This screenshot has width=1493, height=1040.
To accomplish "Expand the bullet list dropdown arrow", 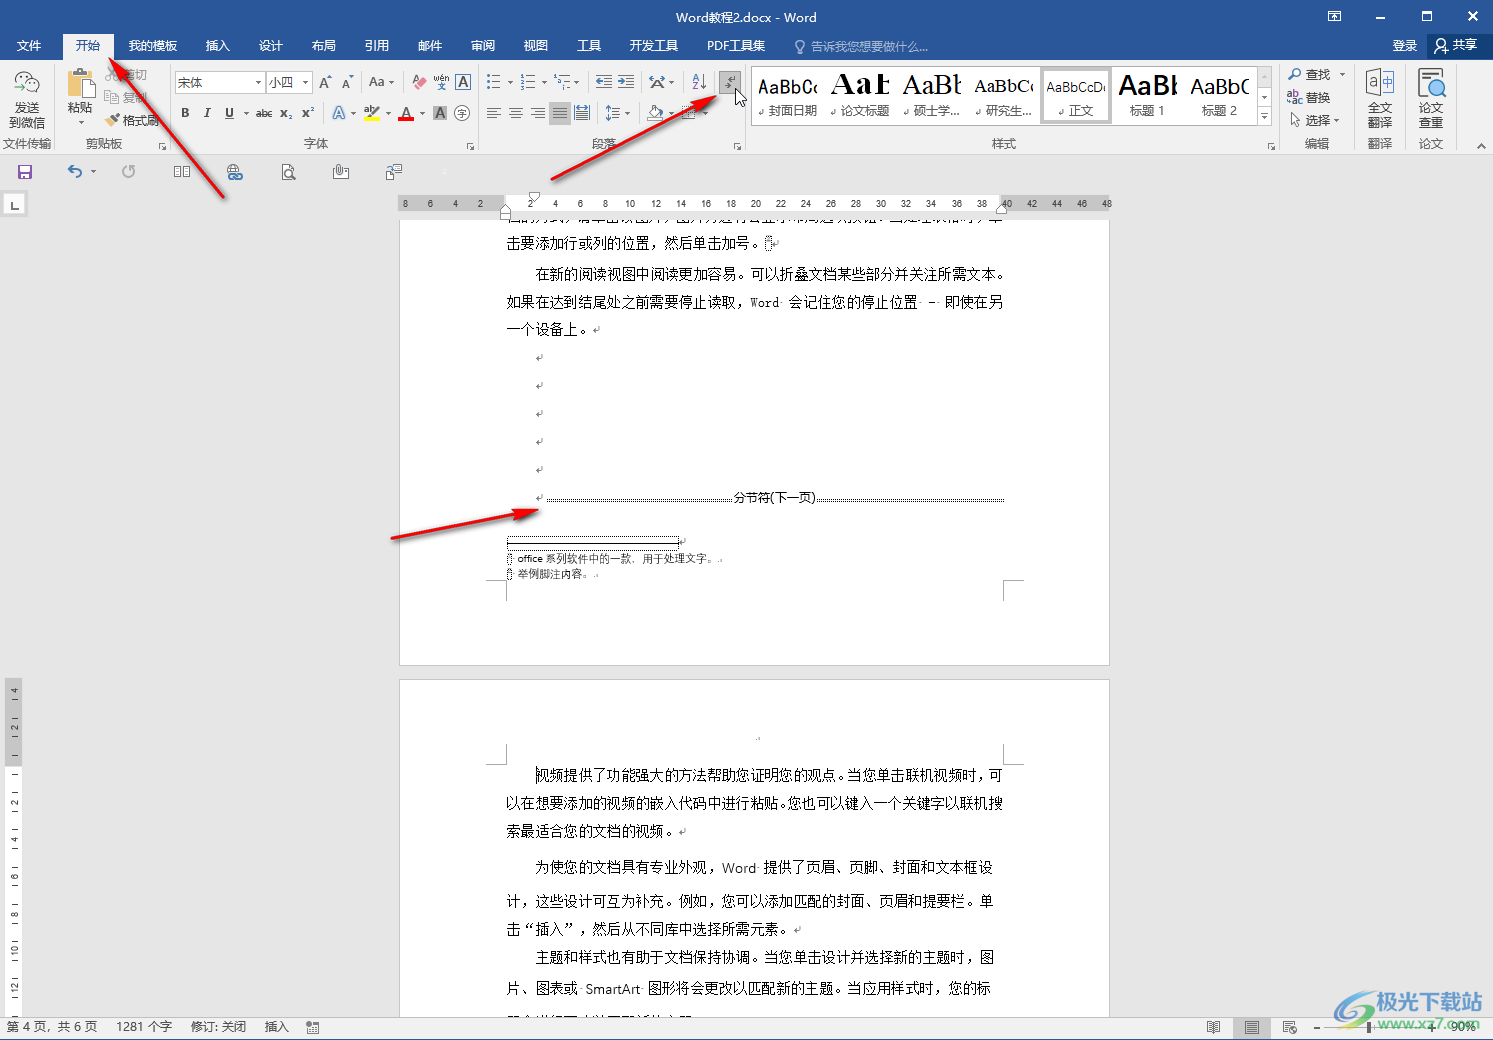I will 510,83.
